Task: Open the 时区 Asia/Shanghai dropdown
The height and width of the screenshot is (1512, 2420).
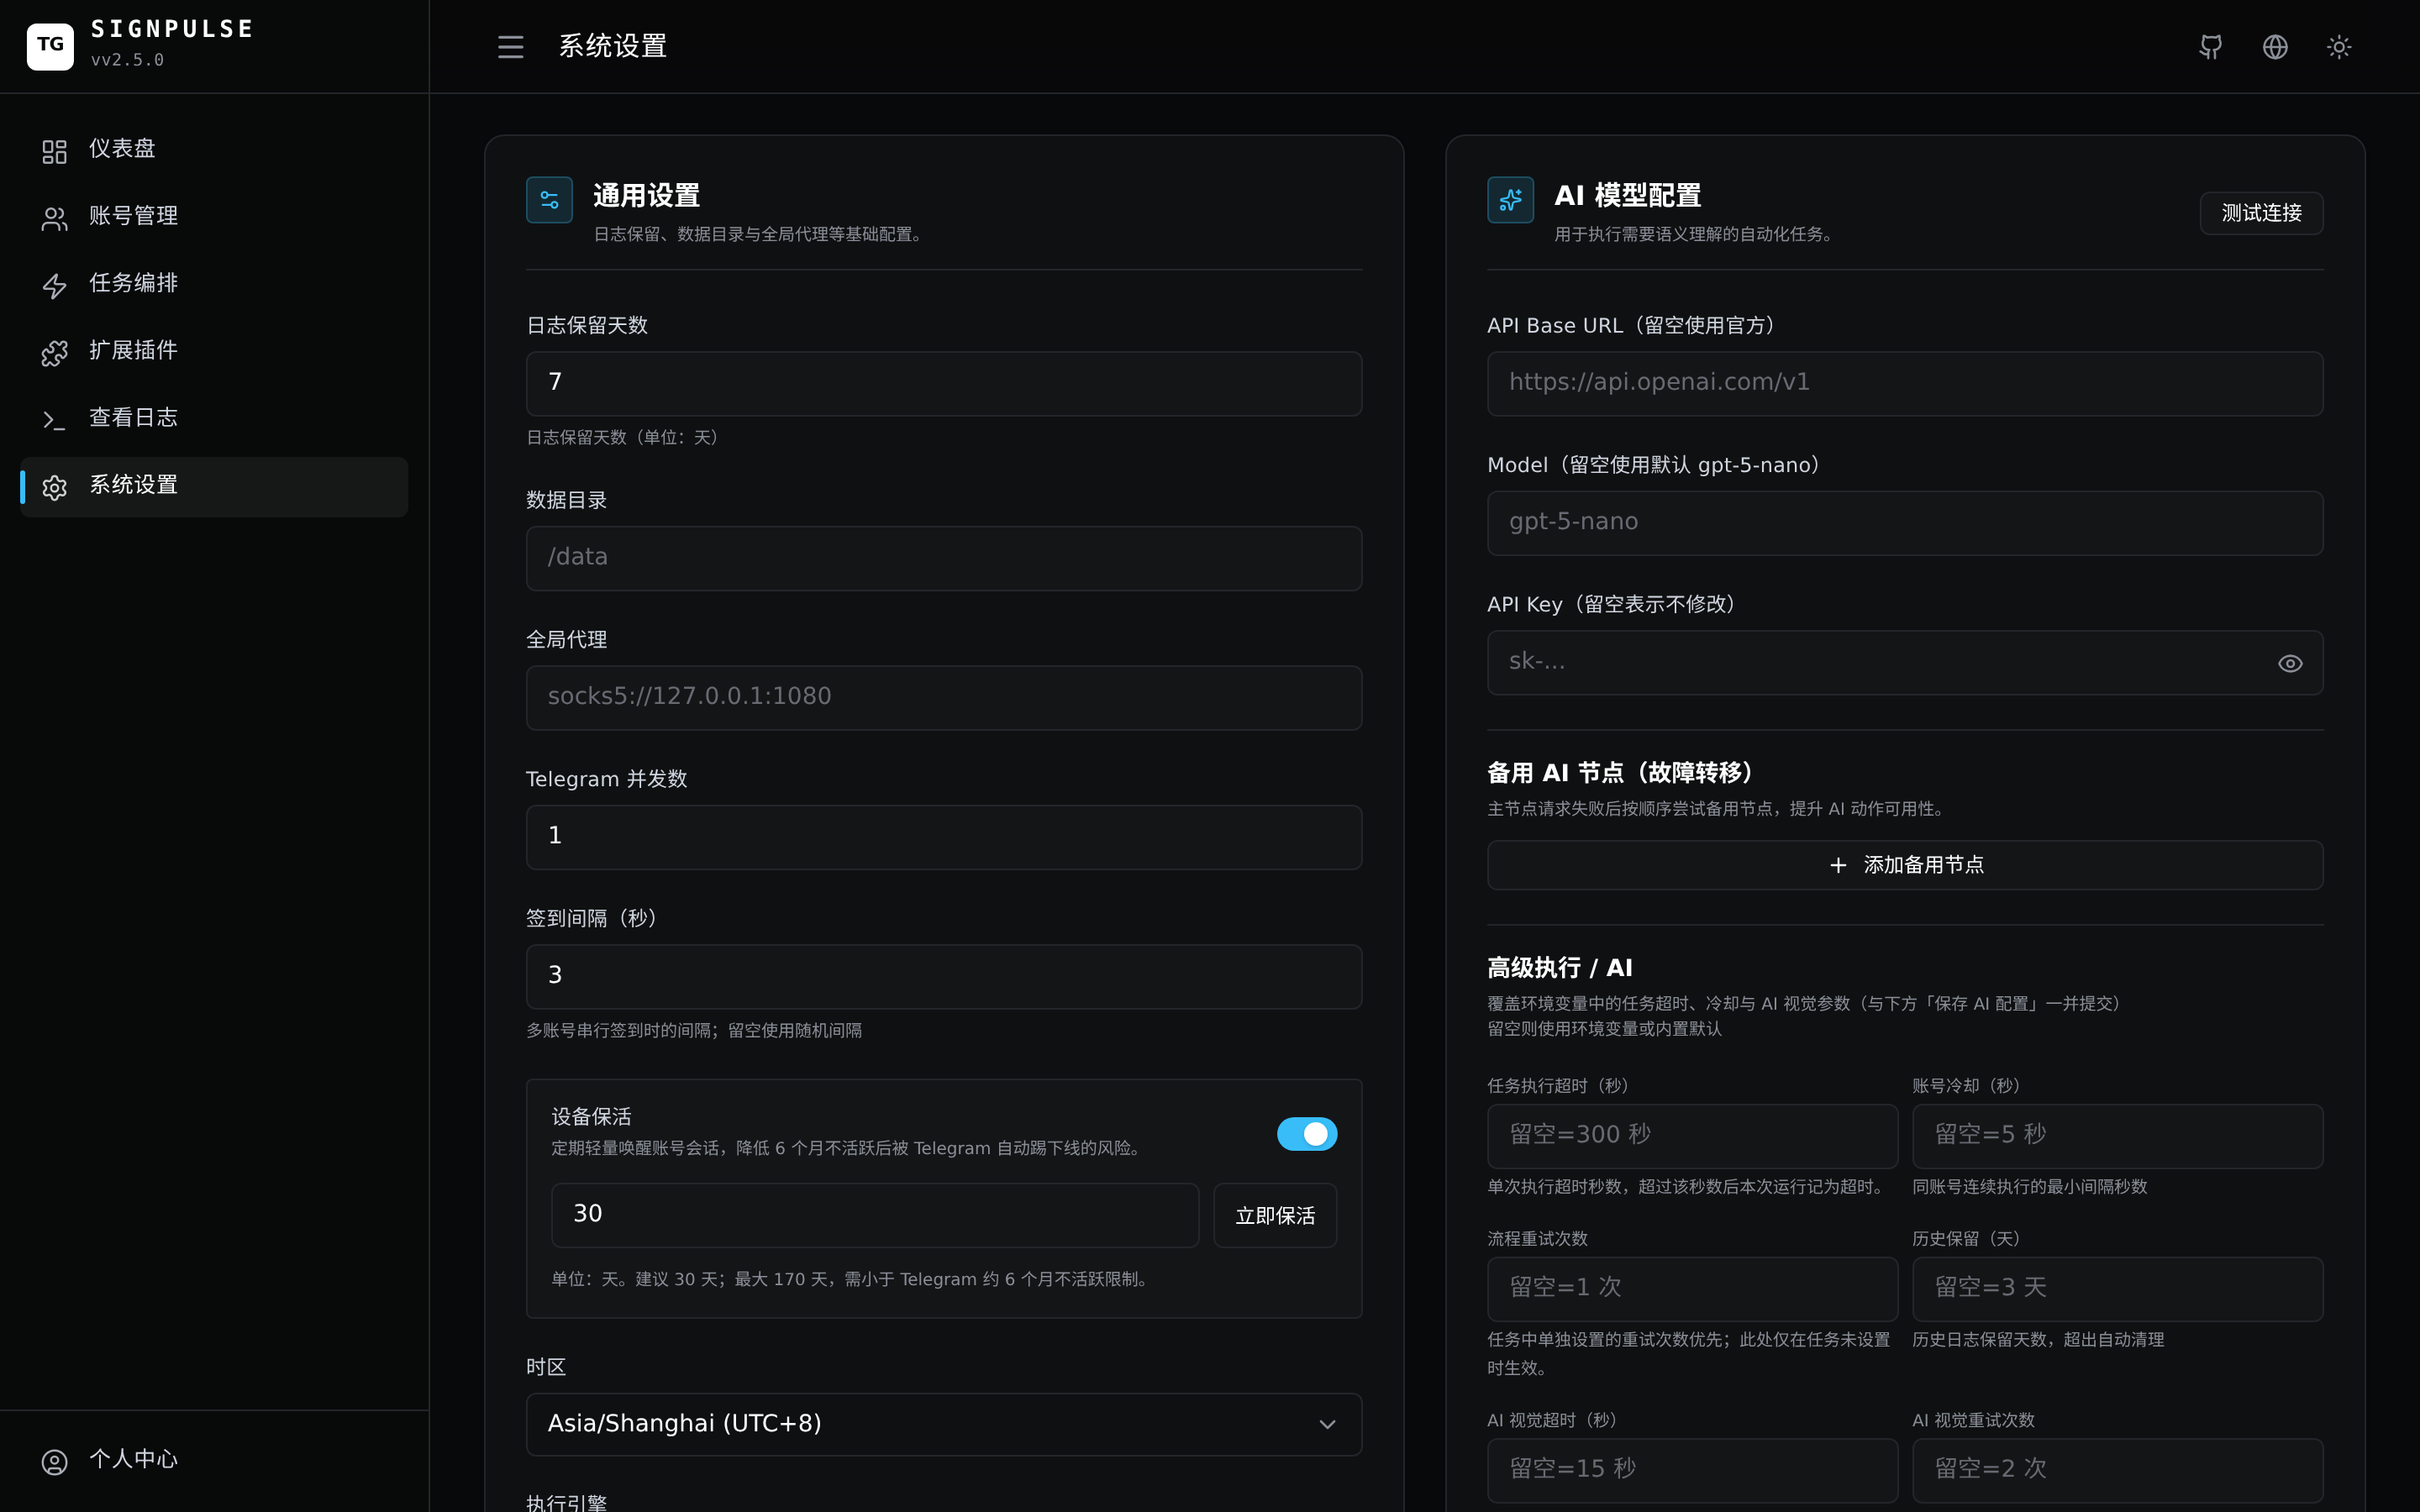Action: click(x=944, y=1424)
